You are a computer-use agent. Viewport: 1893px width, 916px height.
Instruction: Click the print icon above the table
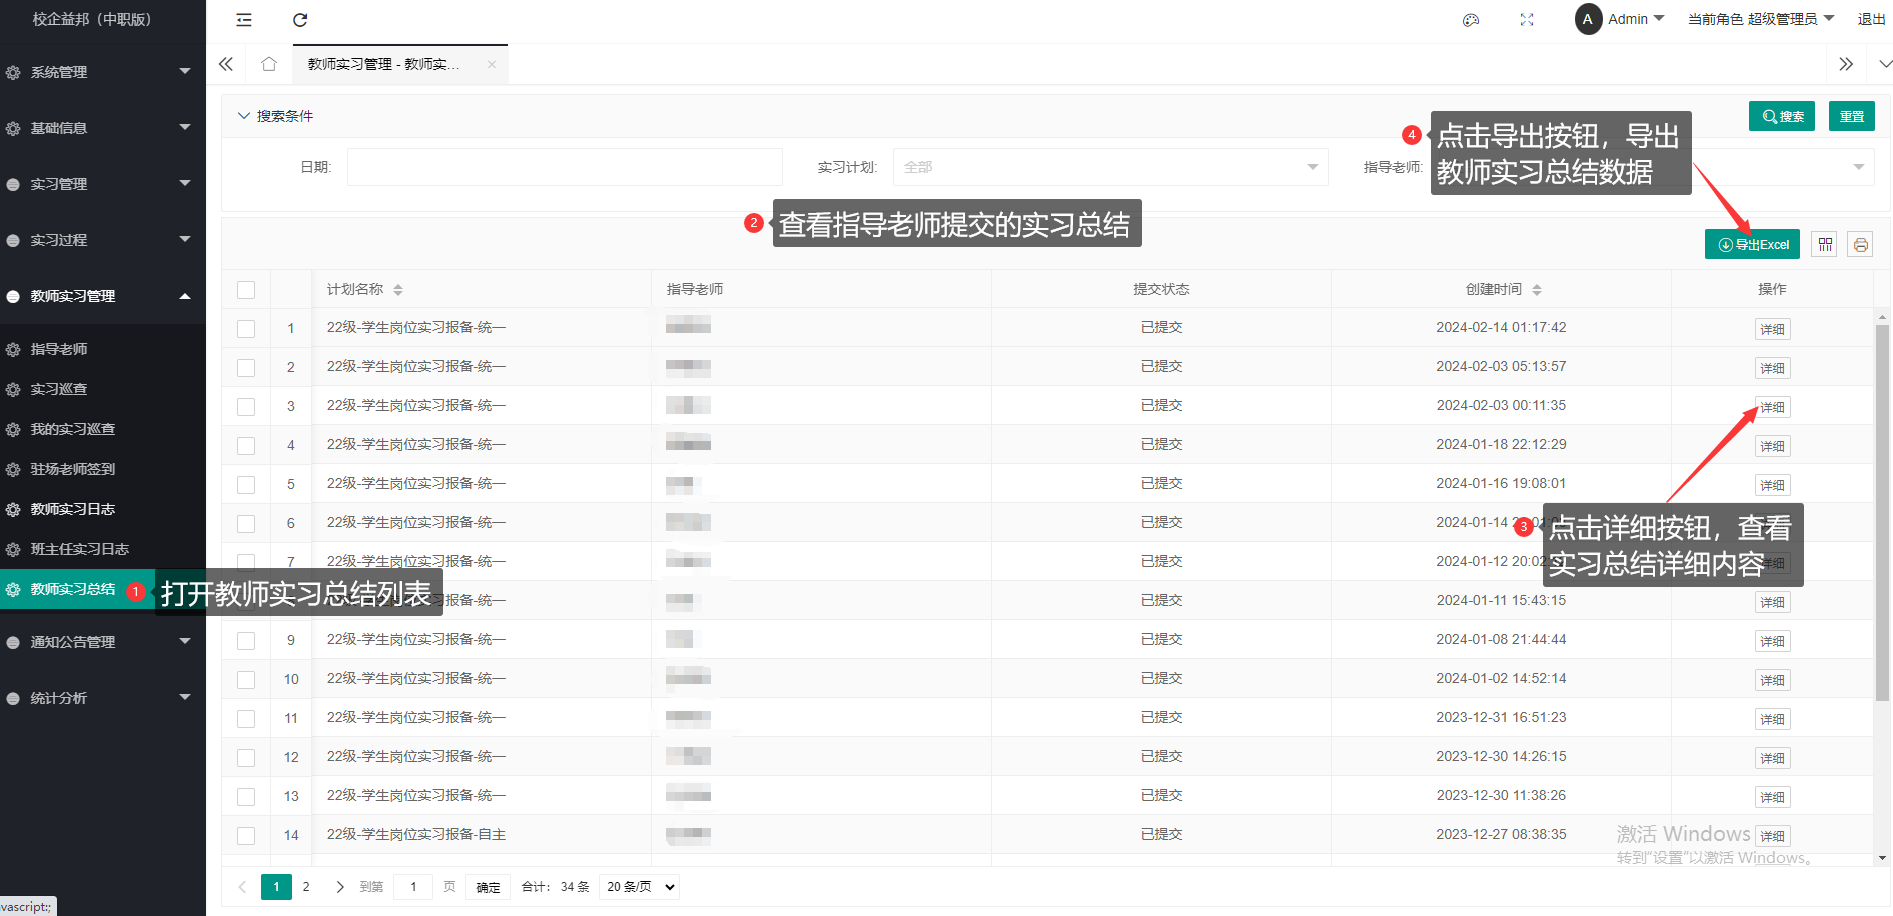point(1860,245)
